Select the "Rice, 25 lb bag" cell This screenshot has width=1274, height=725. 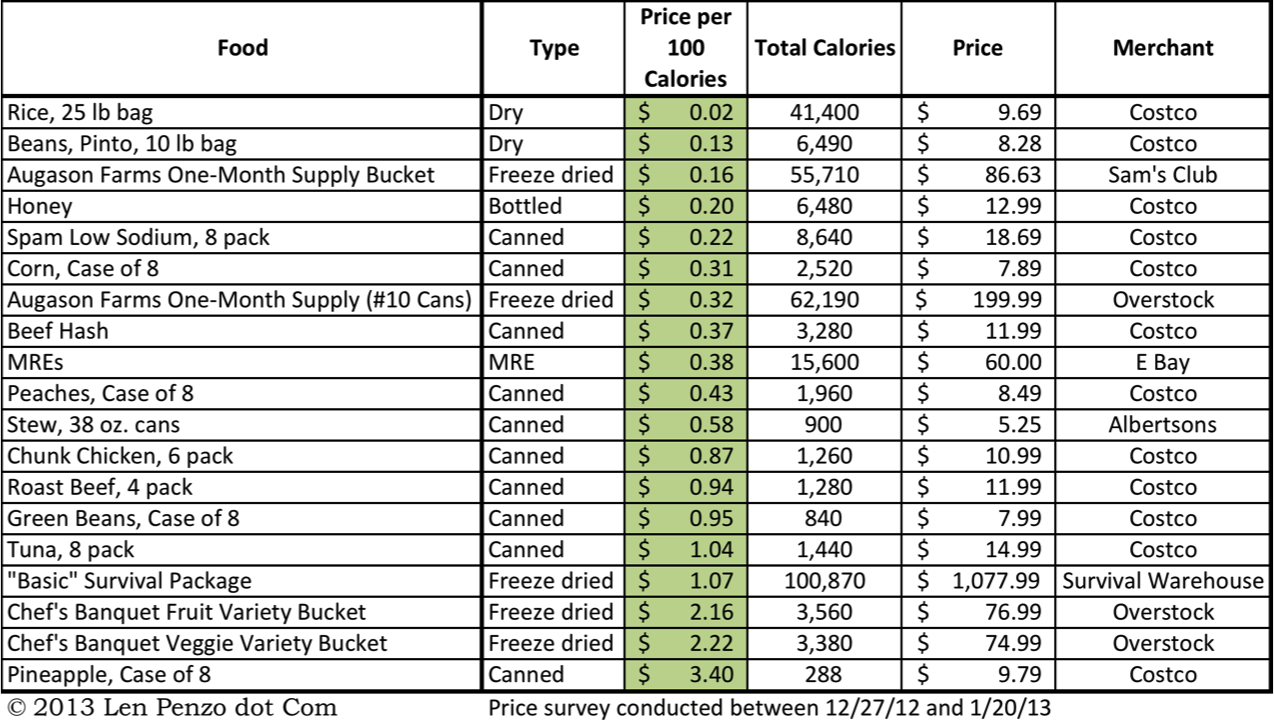tap(80, 113)
